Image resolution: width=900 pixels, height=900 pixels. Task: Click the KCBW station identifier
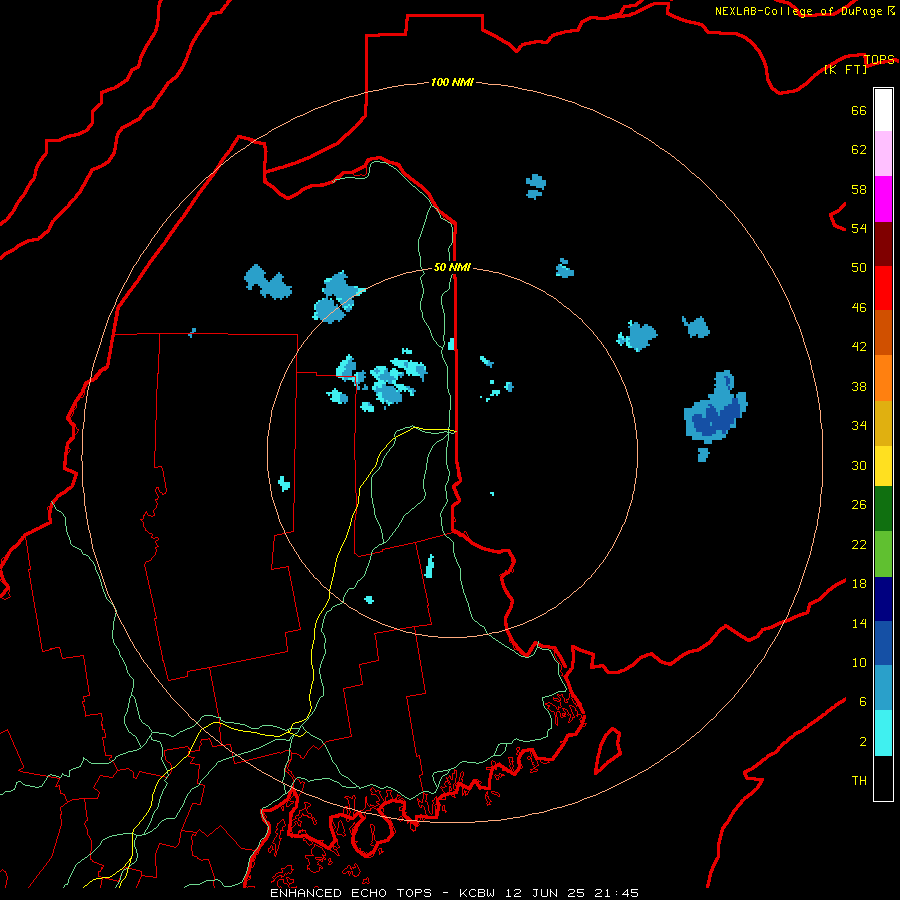[479, 893]
